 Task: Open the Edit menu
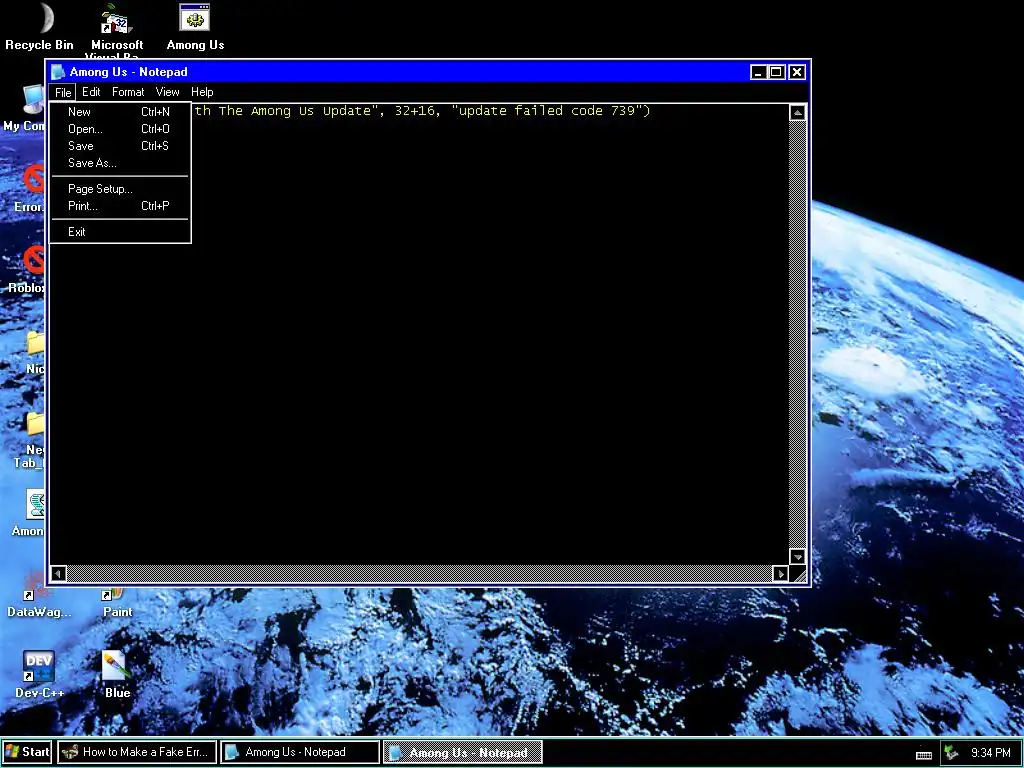pos(91,92)
